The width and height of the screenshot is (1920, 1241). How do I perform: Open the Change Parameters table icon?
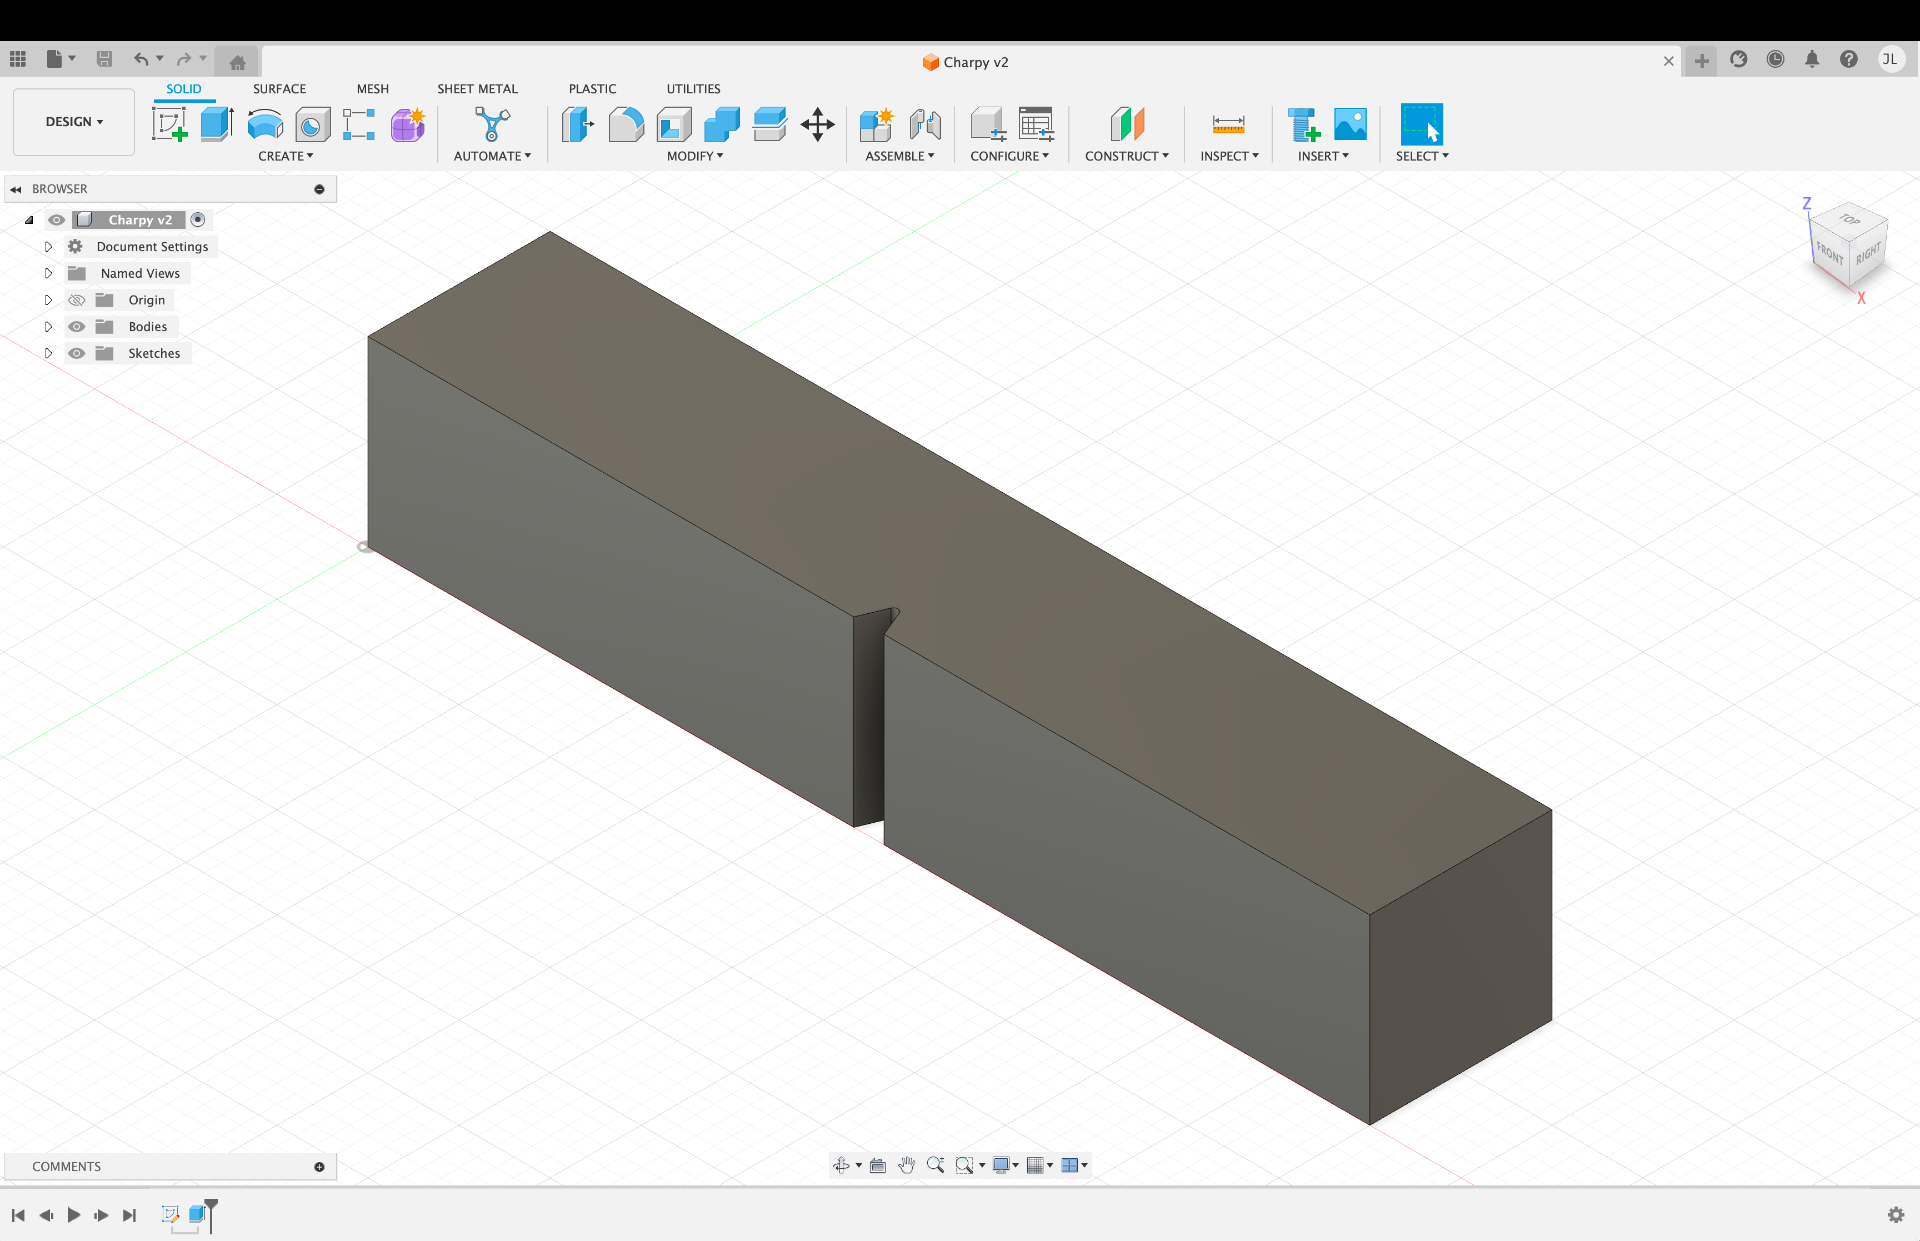pos(1036,125)
